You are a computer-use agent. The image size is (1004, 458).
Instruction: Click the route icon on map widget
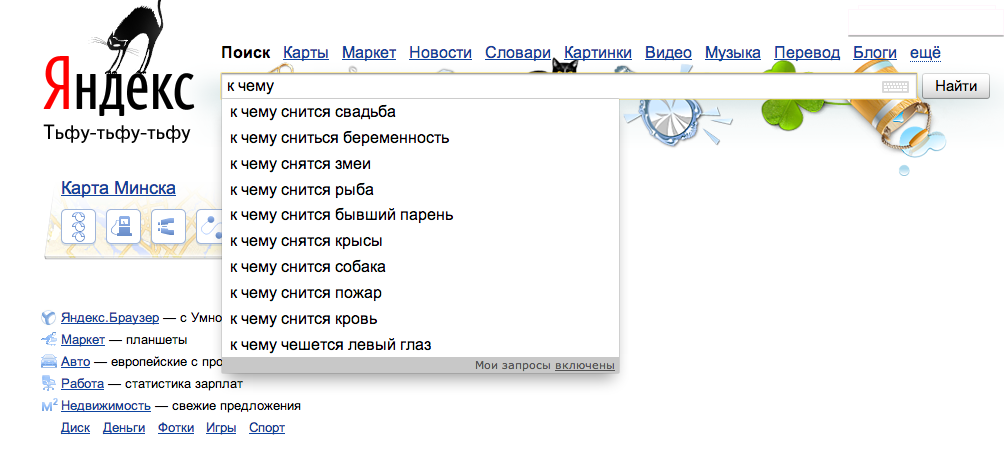(209, 226)
